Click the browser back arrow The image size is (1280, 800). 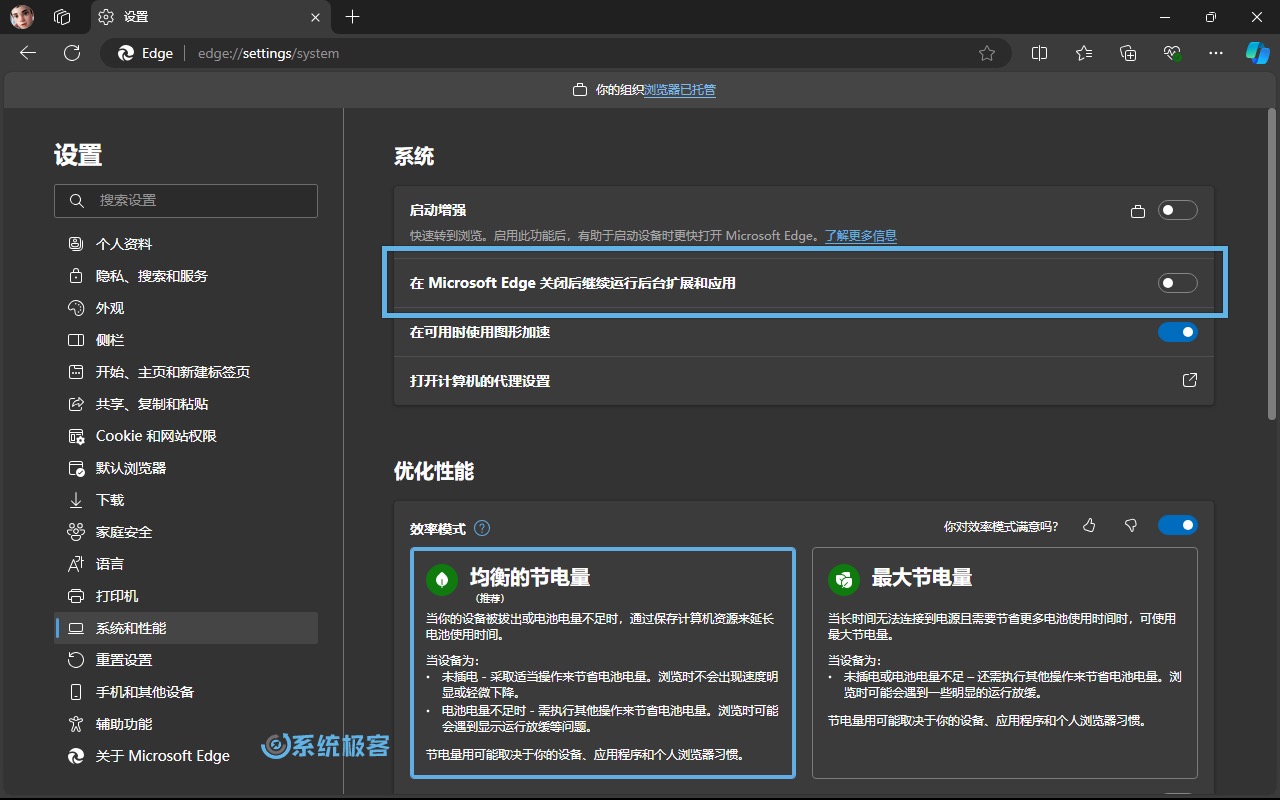pos(28,53)
